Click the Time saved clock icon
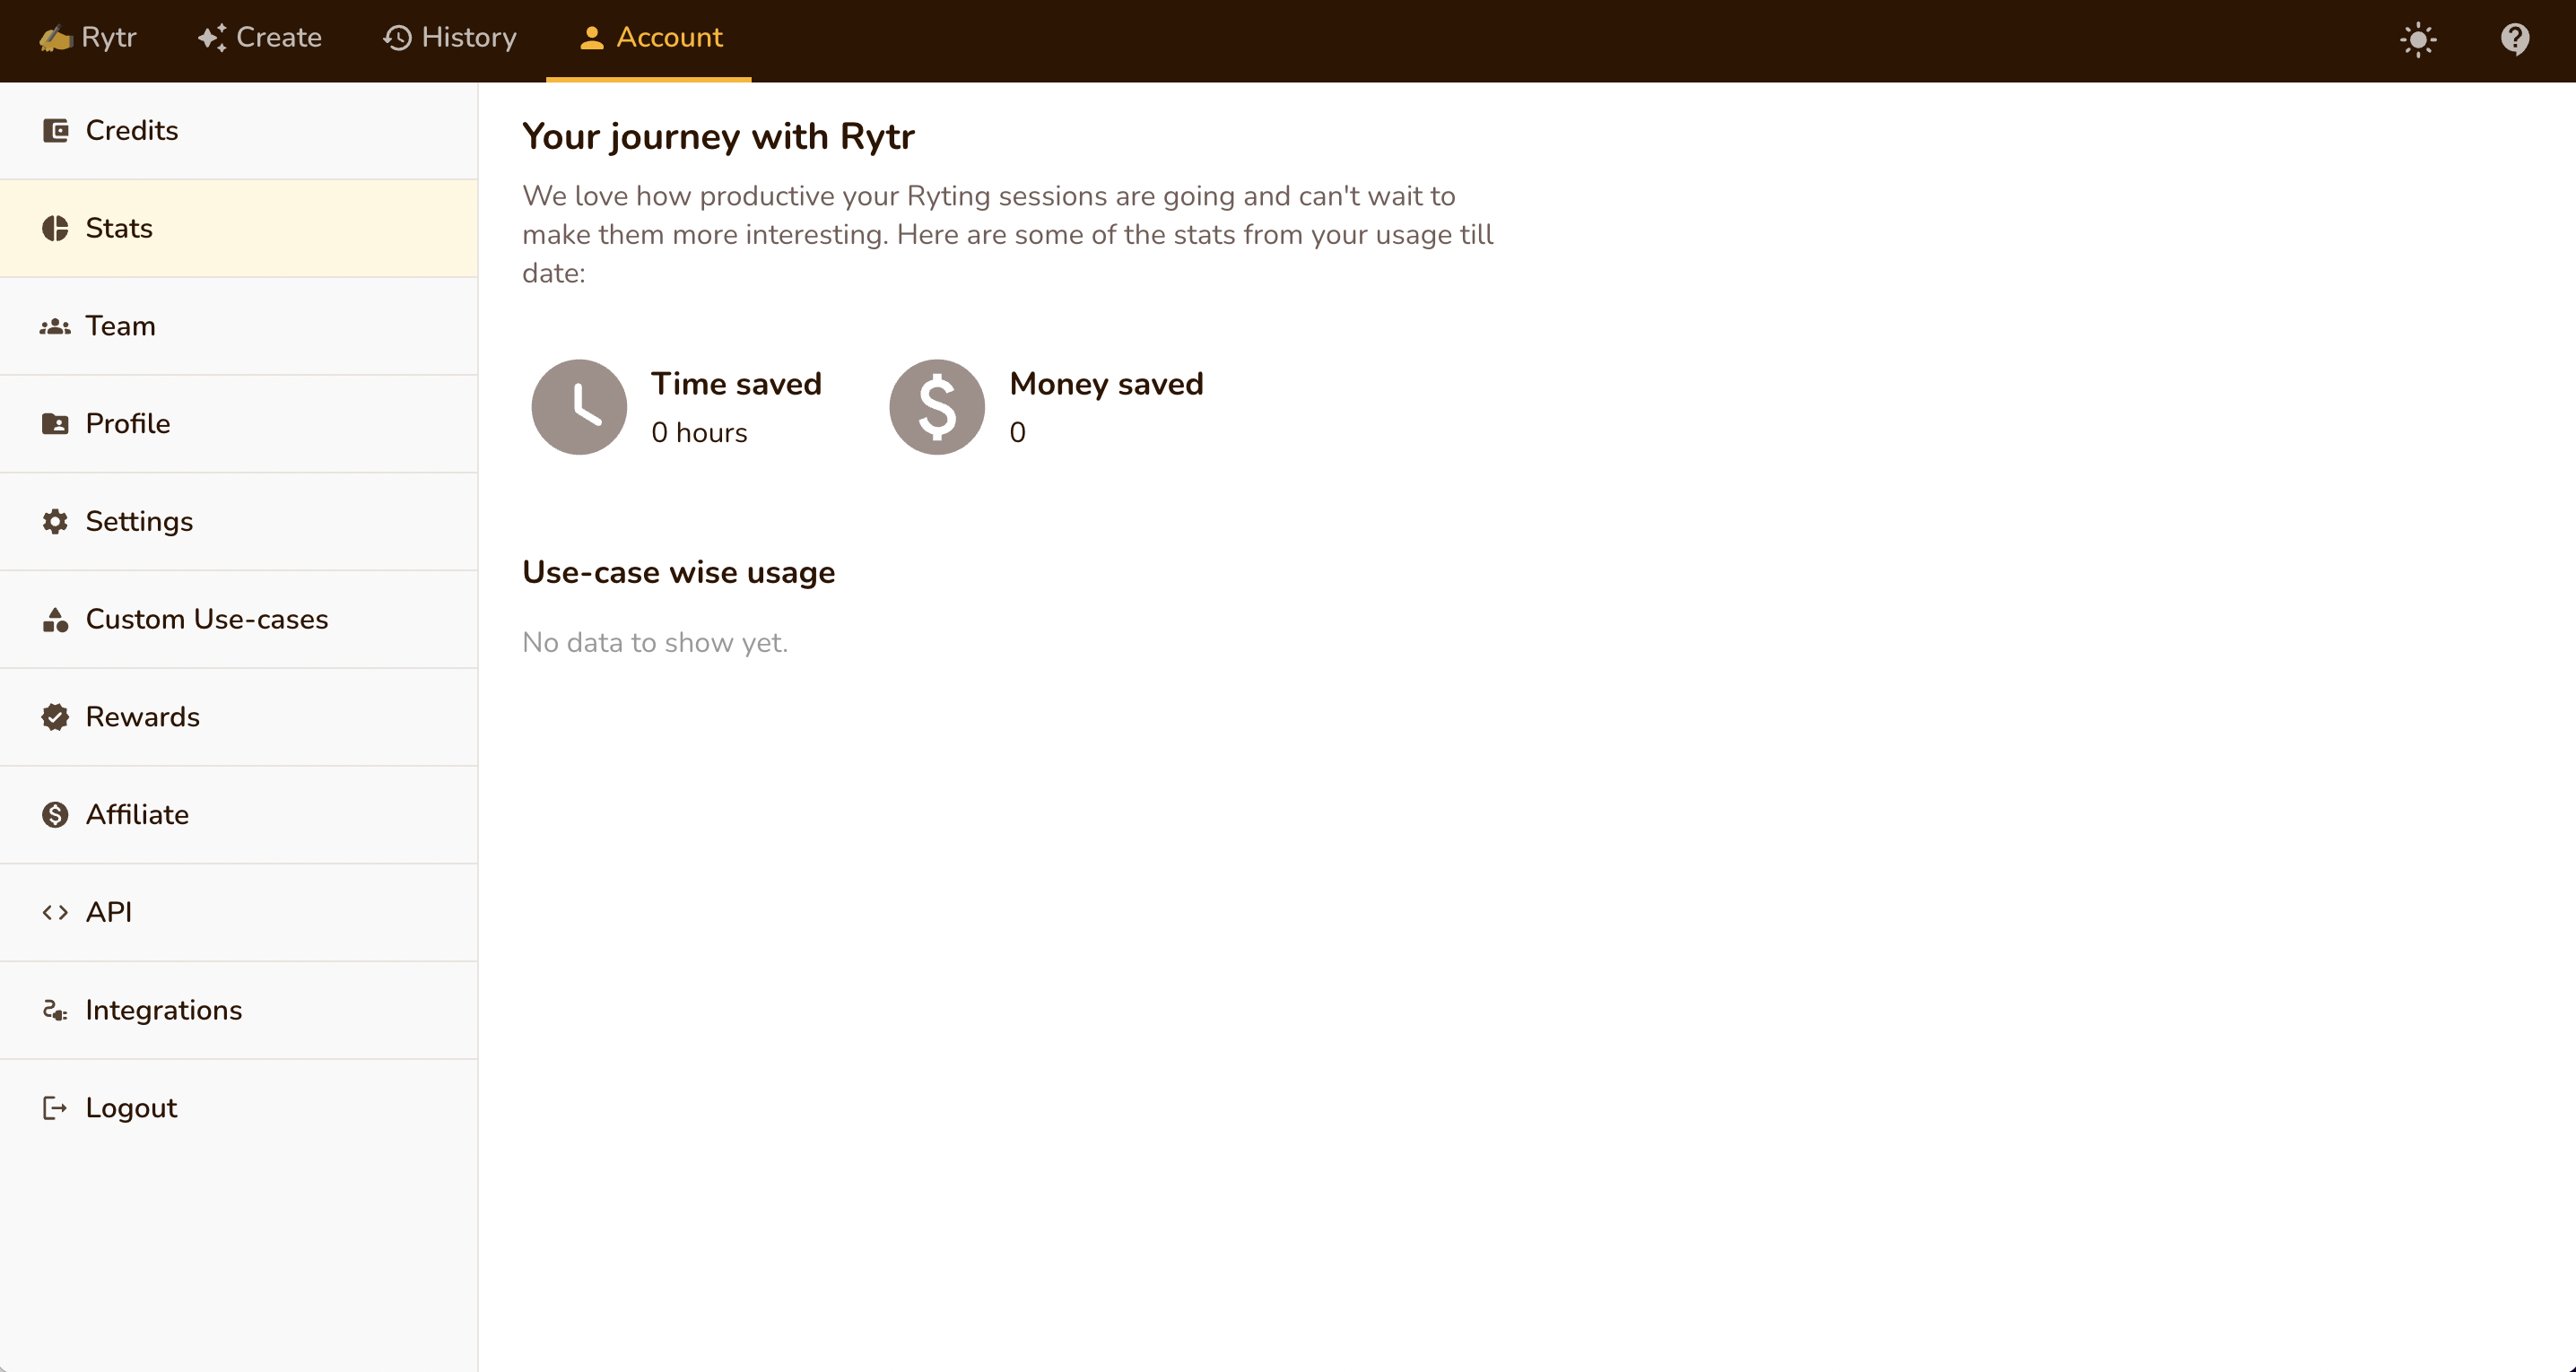Image resolution: width=2576 pixels, height=1372 pixels. click(x=579, y=407)
